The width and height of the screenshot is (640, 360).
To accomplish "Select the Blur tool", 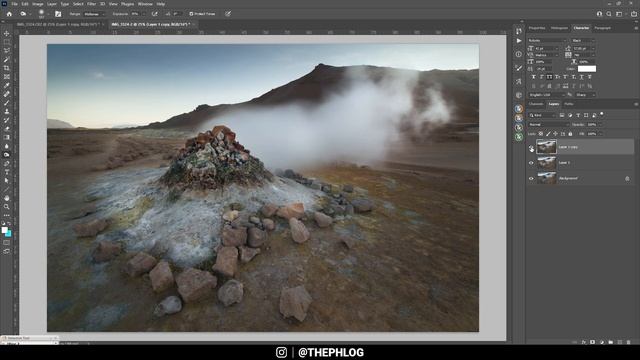I will click(x=7, y=146).
